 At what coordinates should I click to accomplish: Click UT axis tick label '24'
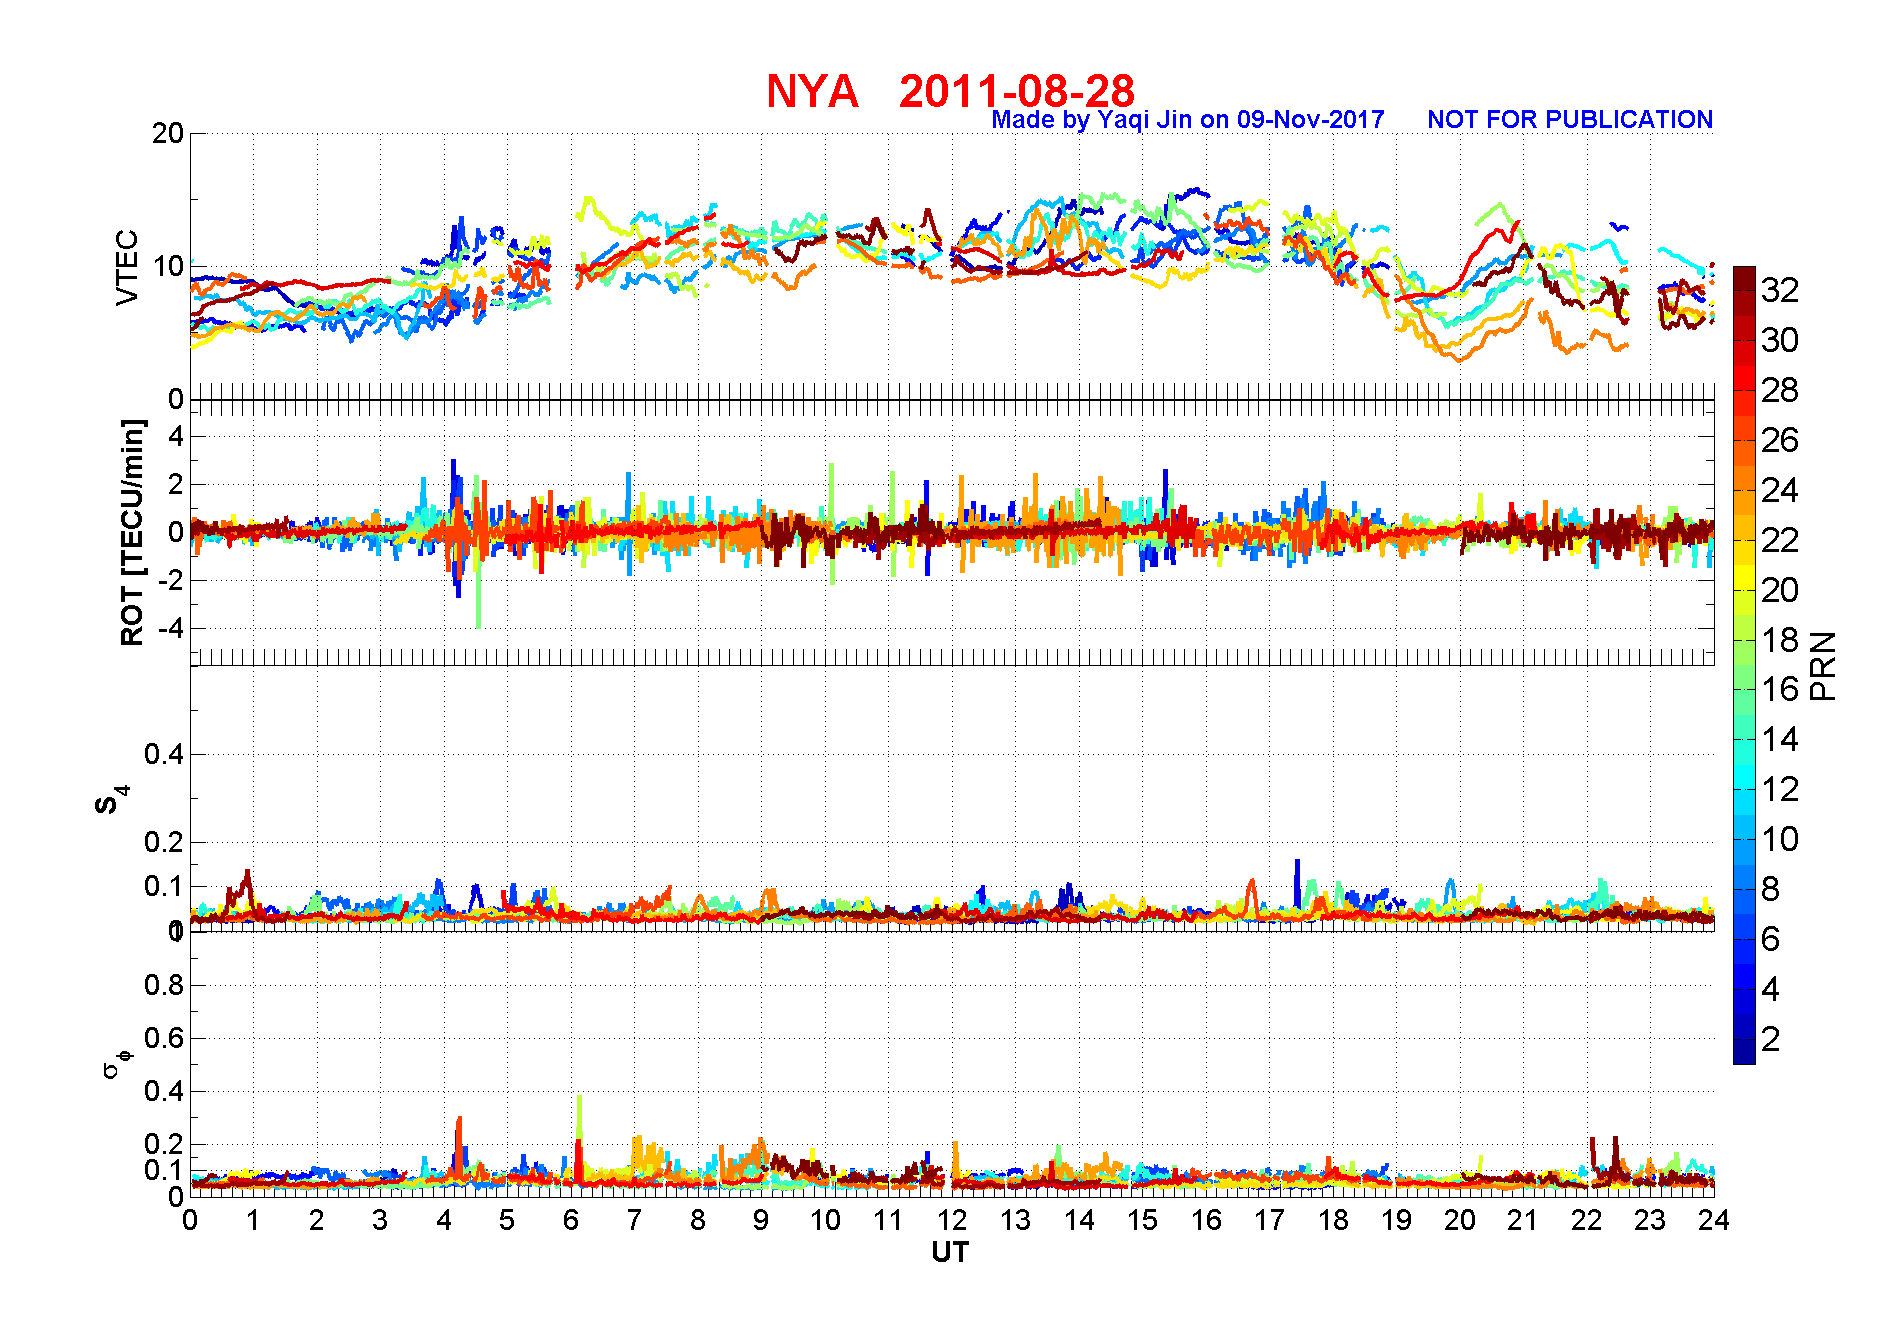click(x=1714, y=1220)
